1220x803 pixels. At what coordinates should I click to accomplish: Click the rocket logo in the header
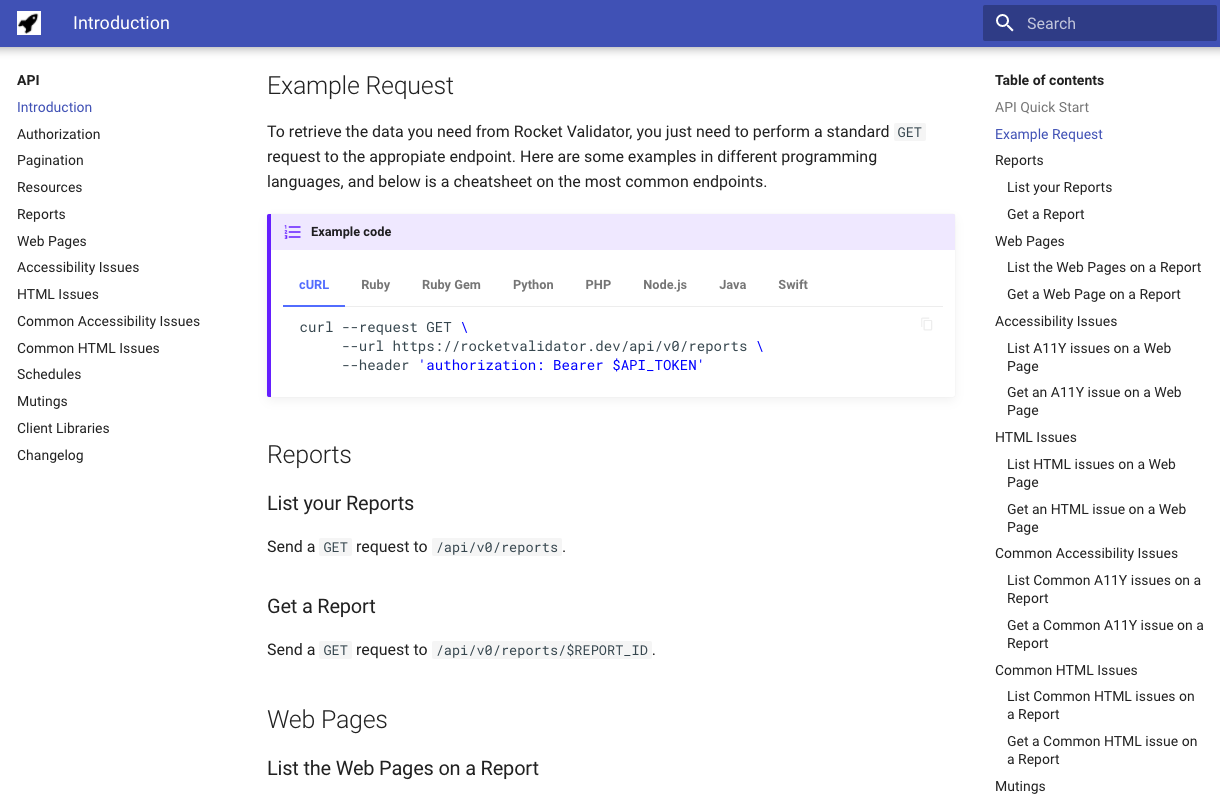[29, 23]
